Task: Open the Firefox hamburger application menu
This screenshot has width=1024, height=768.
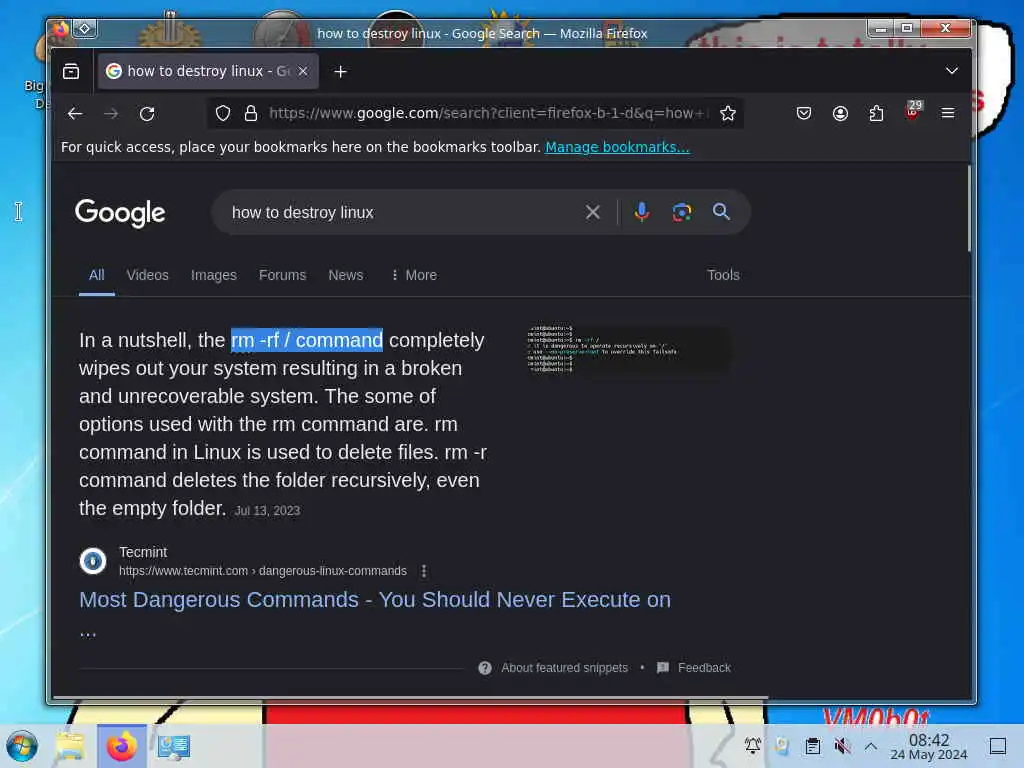Action: (948, 114)
